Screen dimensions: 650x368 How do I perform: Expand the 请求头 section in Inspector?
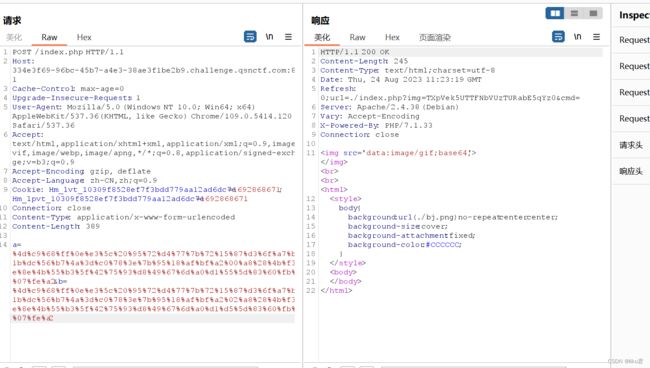click(x=631, y=145)
